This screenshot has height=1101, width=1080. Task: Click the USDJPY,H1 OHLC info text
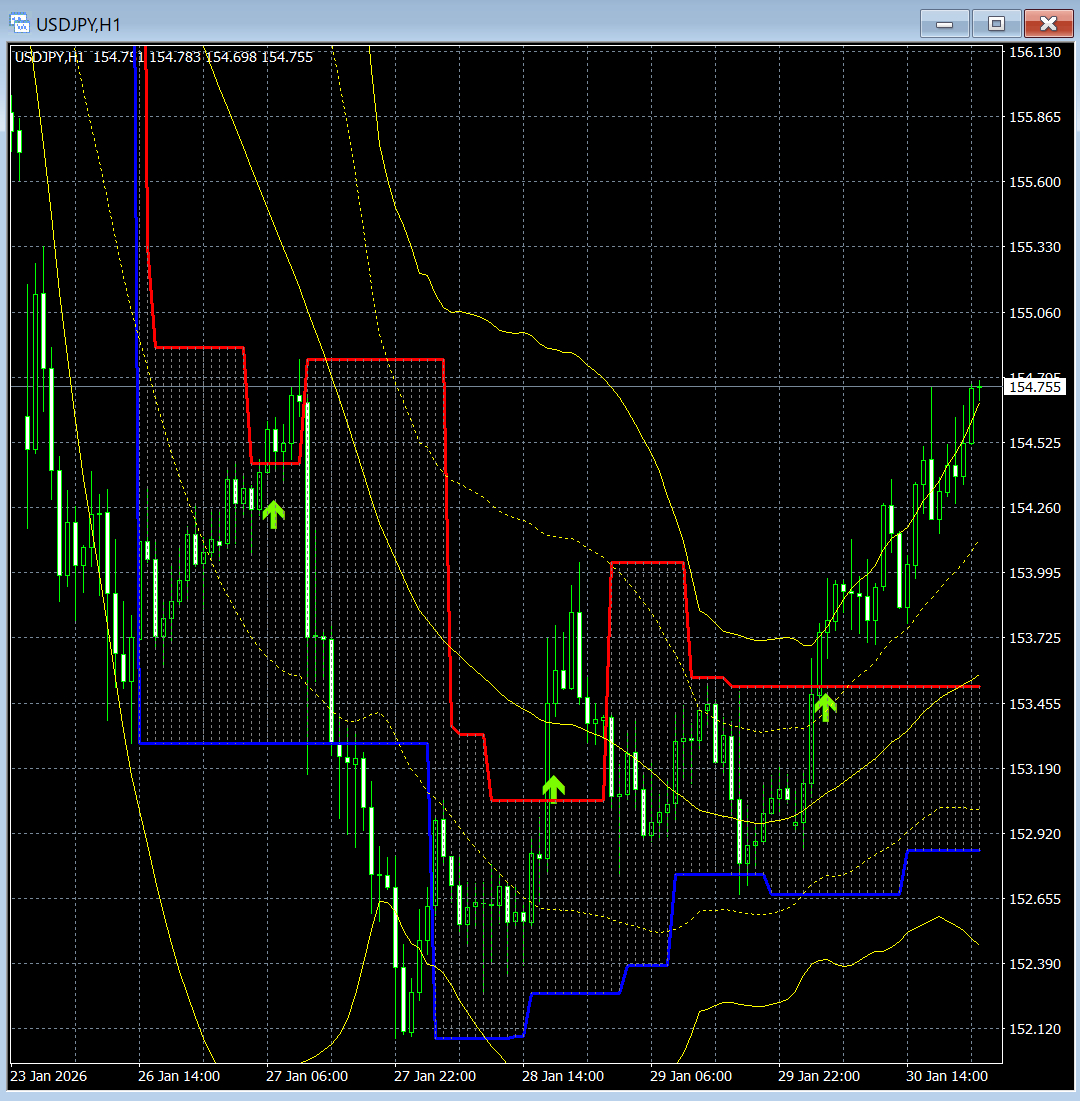(164, 57)
